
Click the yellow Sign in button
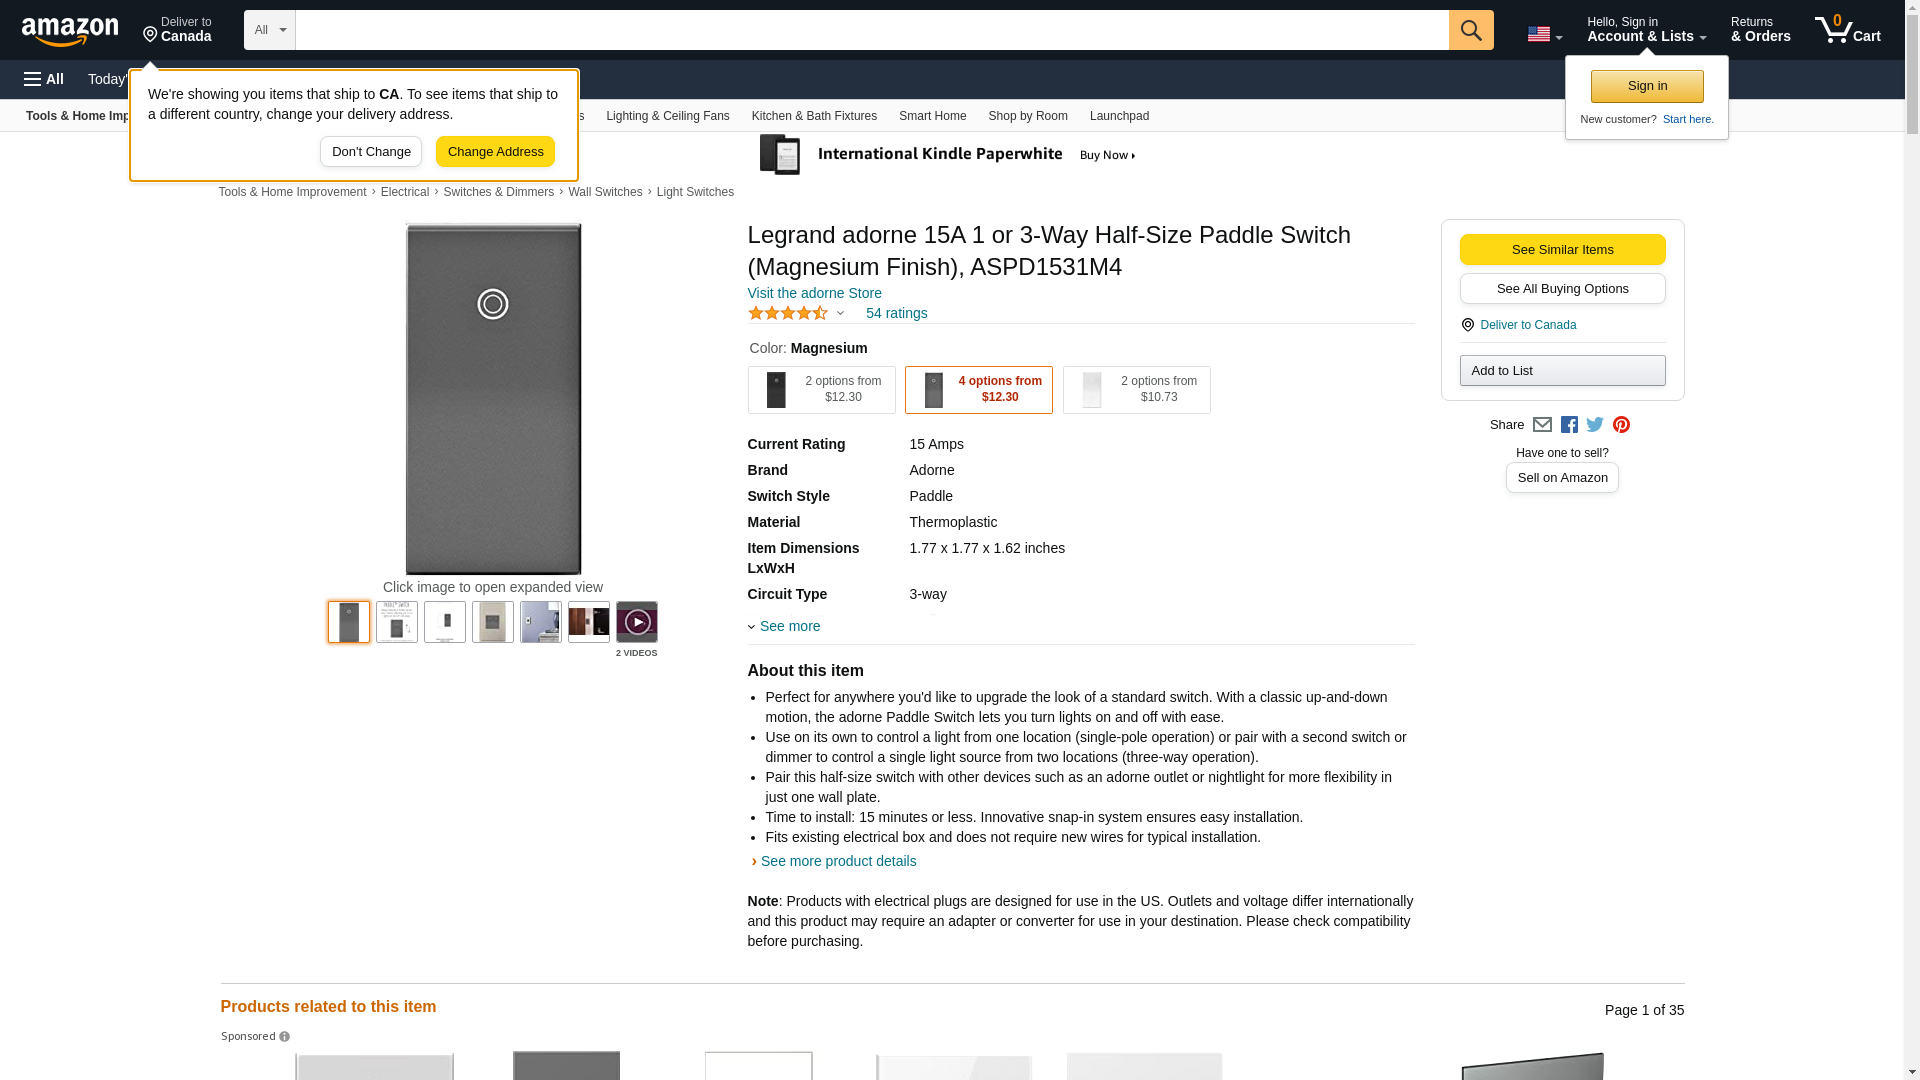coord(1646,86)
